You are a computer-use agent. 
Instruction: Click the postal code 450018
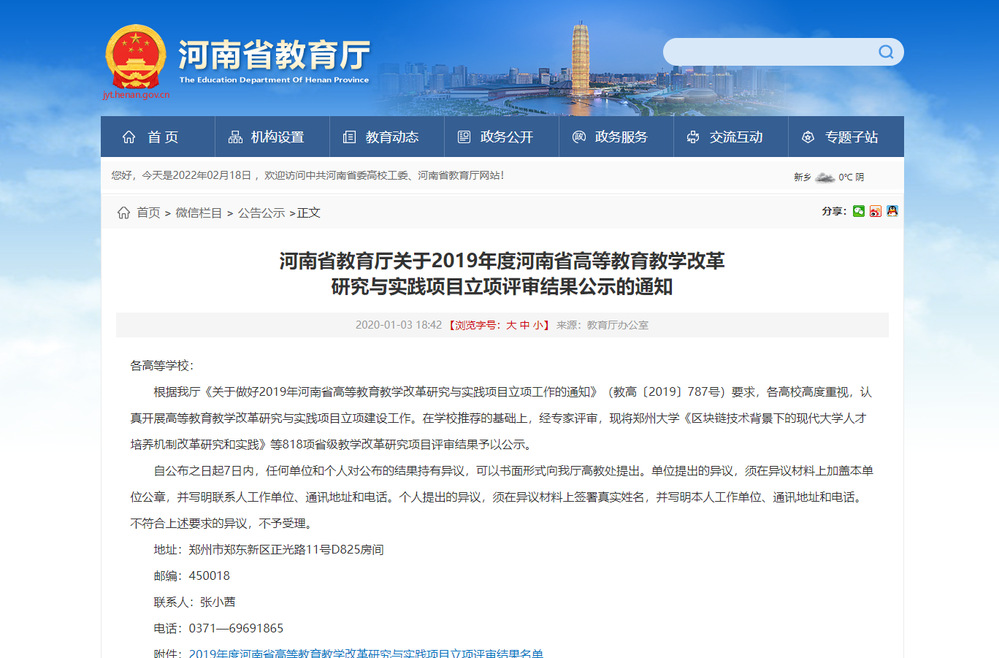pyautogui.click(x=209, y=576)
